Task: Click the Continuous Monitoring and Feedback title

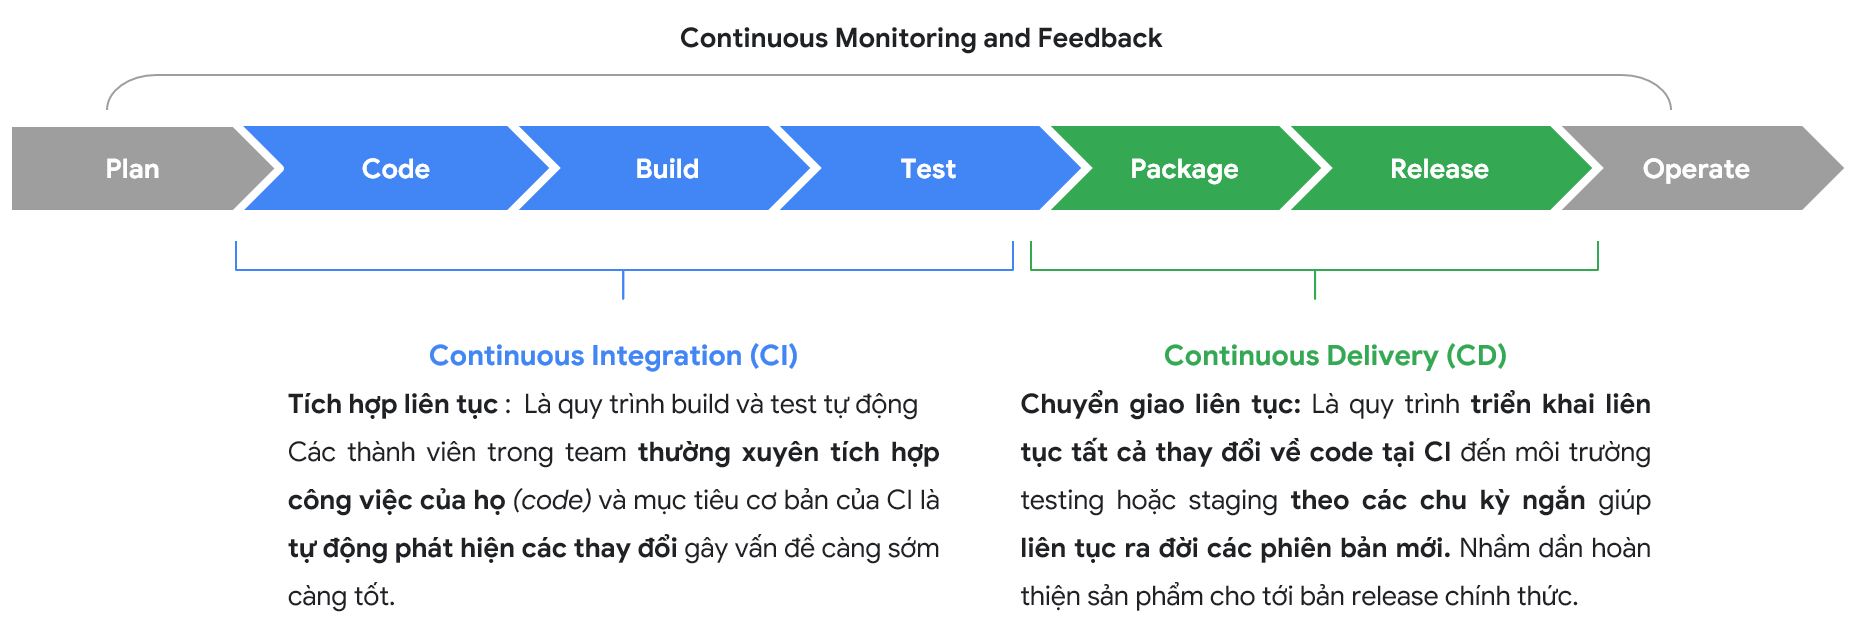Action: 920,38
